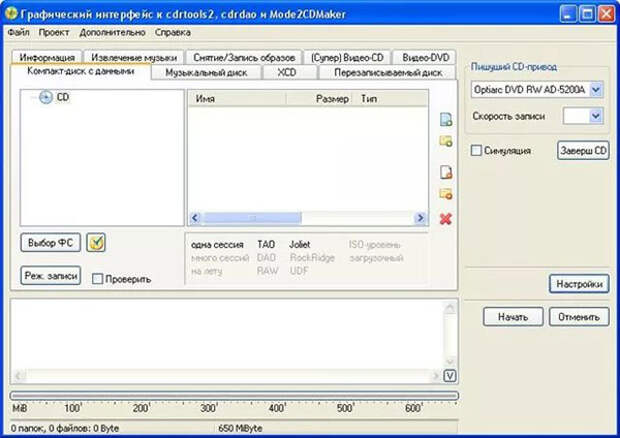Screen dimensions: 620x438
Task: Click the Имя column header
Action: [237, 99]
